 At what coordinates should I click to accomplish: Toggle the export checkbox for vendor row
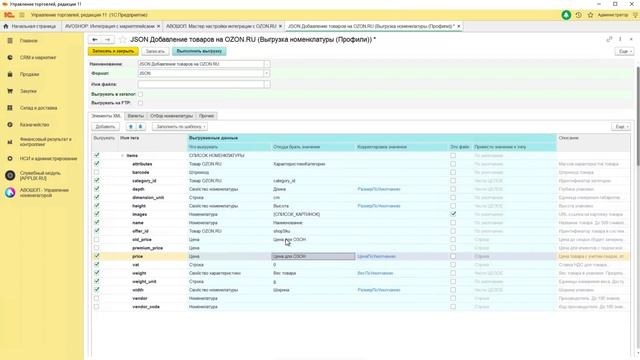[96, 298]
